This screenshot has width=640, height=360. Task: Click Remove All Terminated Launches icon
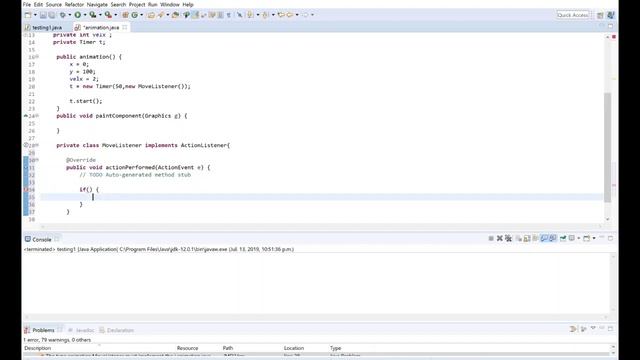tap(508, 238)
